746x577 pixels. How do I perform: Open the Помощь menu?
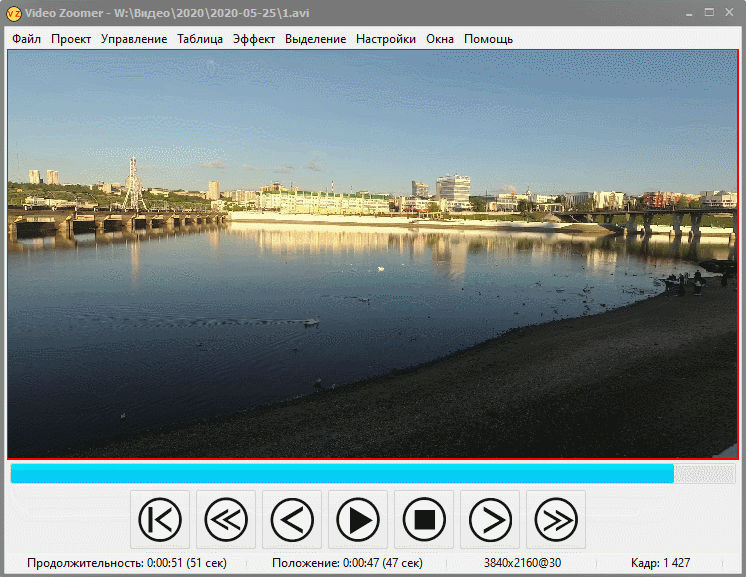click(x=488, y=39)
